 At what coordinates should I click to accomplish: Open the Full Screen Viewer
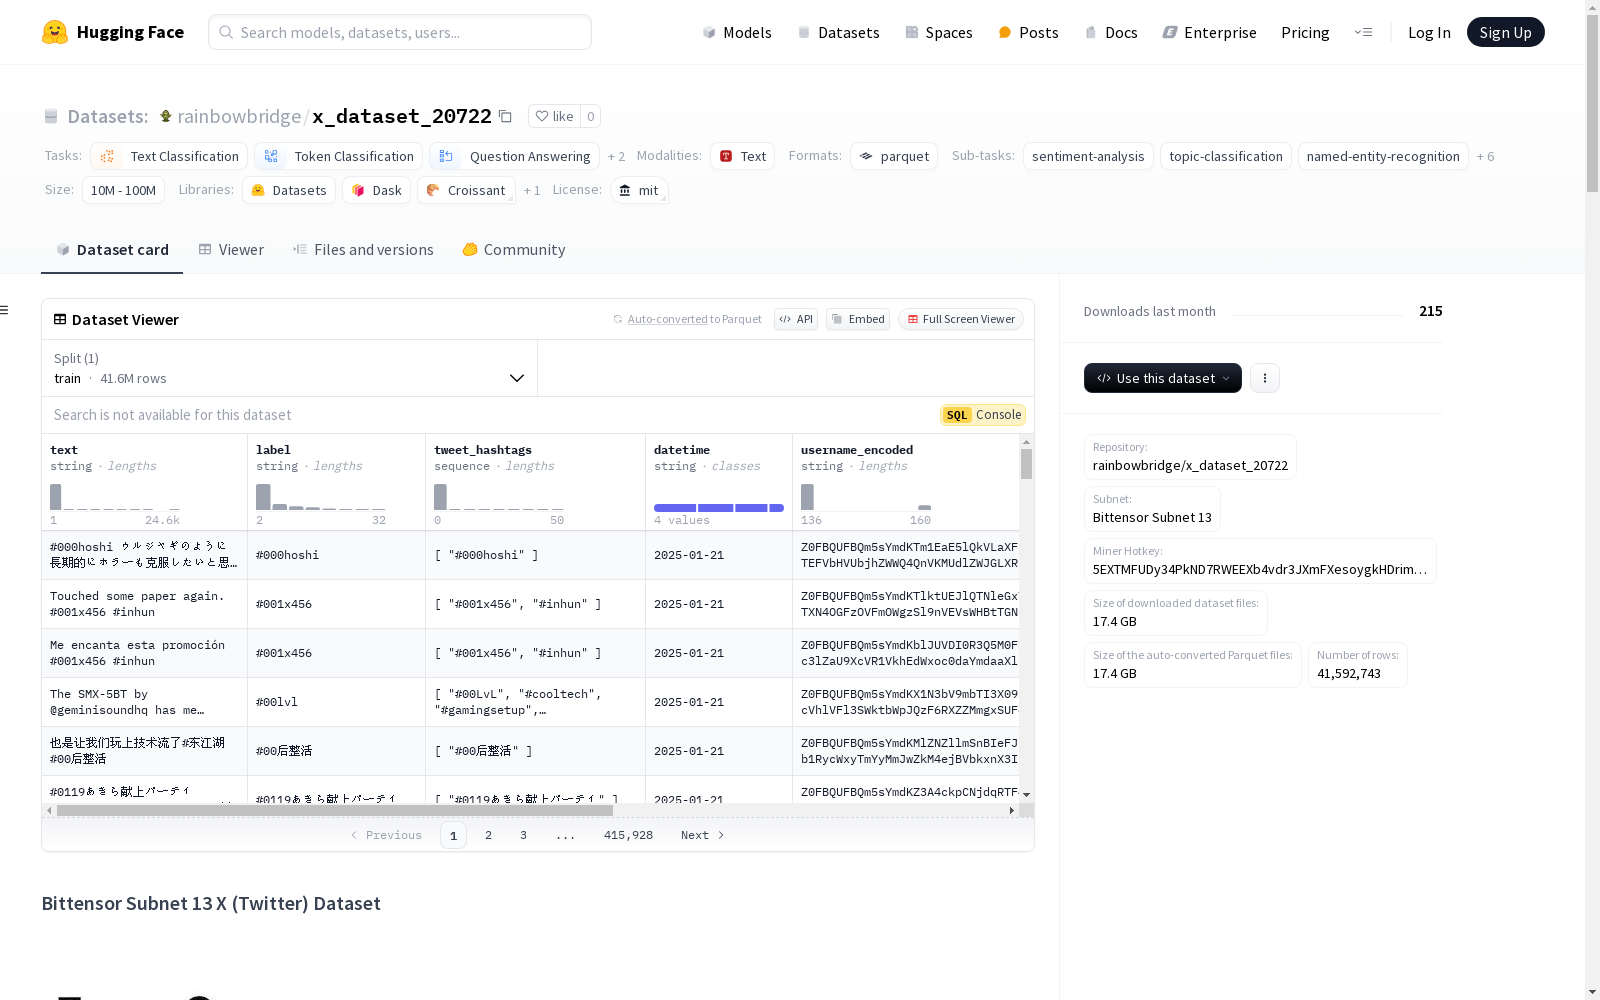coord(961,319)
